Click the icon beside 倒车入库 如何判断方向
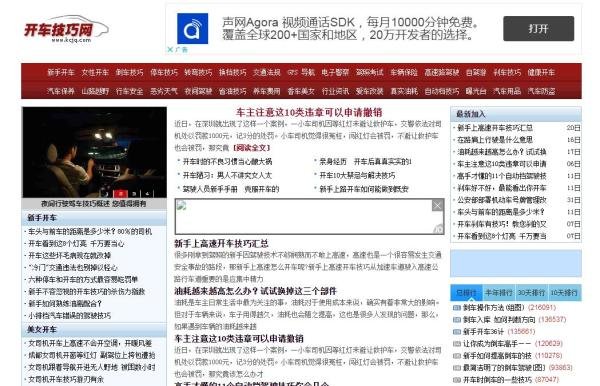Image resolution: width=600 pixels, height=386 pixels. [x=457, y=319]
